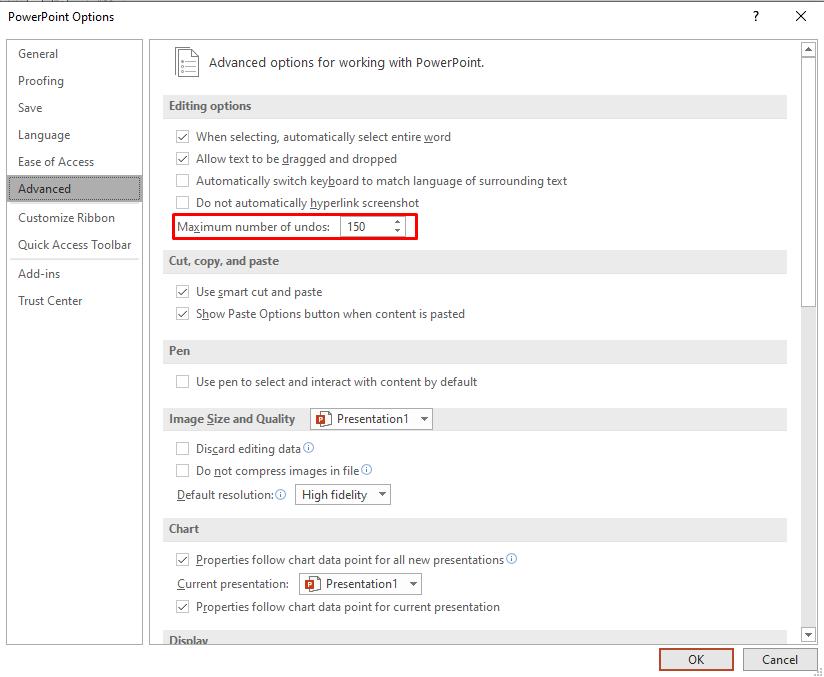Viewport: 824px width, 677px height.
Task: Increase maximum undos with up arrow
Action: 398,222
